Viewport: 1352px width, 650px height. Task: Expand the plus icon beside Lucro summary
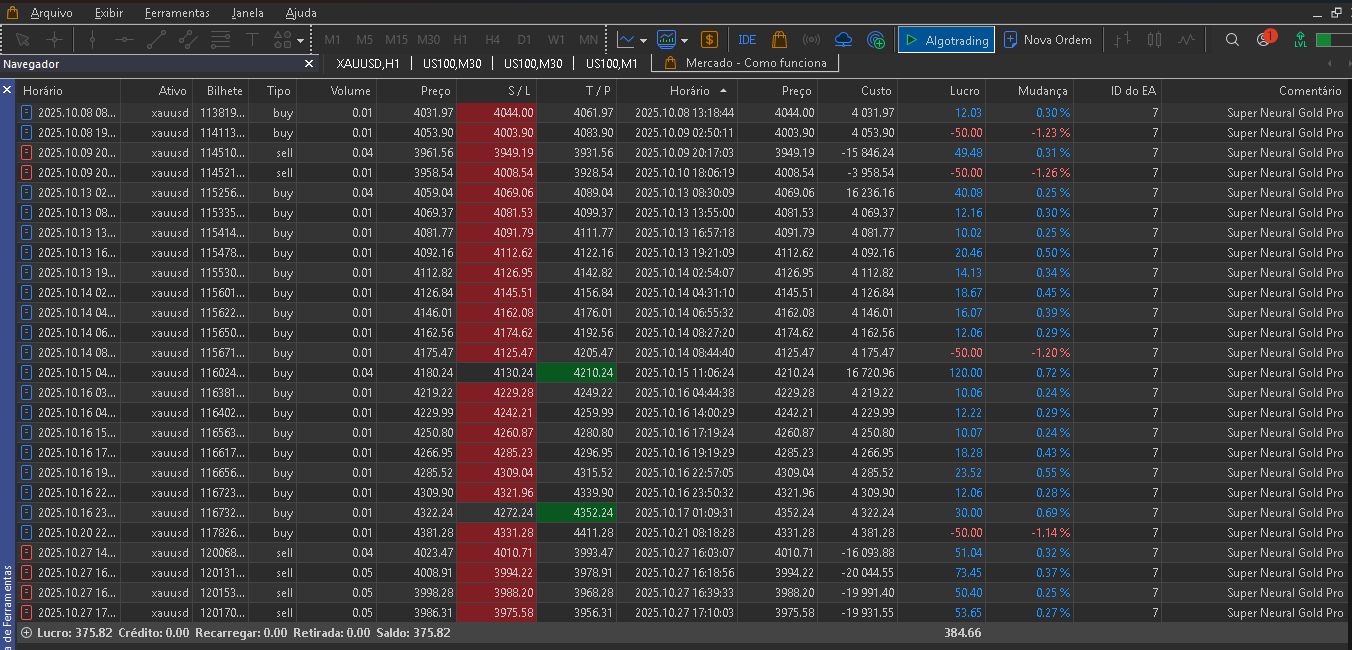tap(26, 633)
